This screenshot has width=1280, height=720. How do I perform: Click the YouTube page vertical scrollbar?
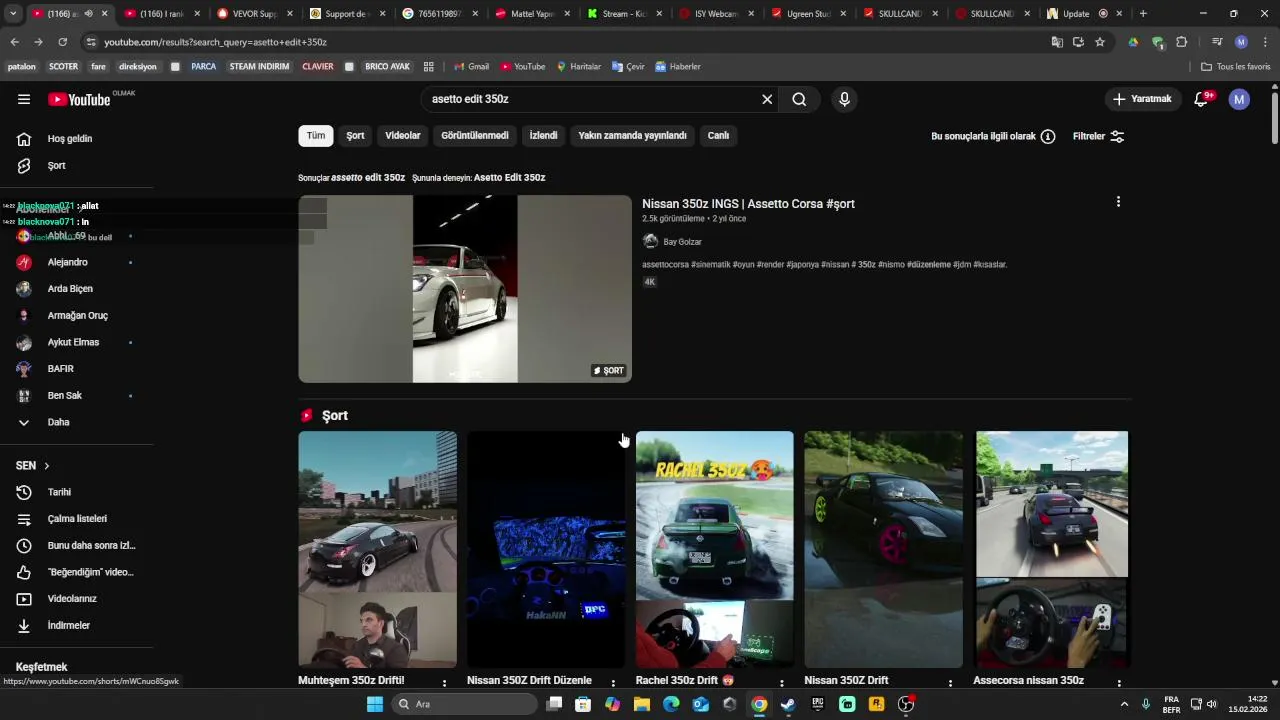[x=1274, y=120]
